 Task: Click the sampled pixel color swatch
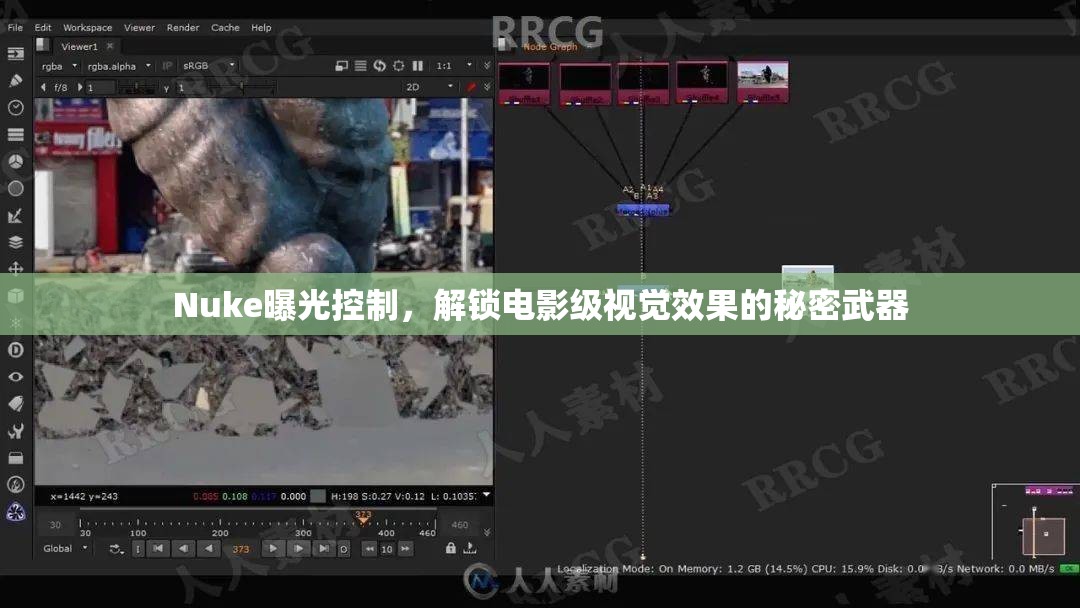[318, 496]
